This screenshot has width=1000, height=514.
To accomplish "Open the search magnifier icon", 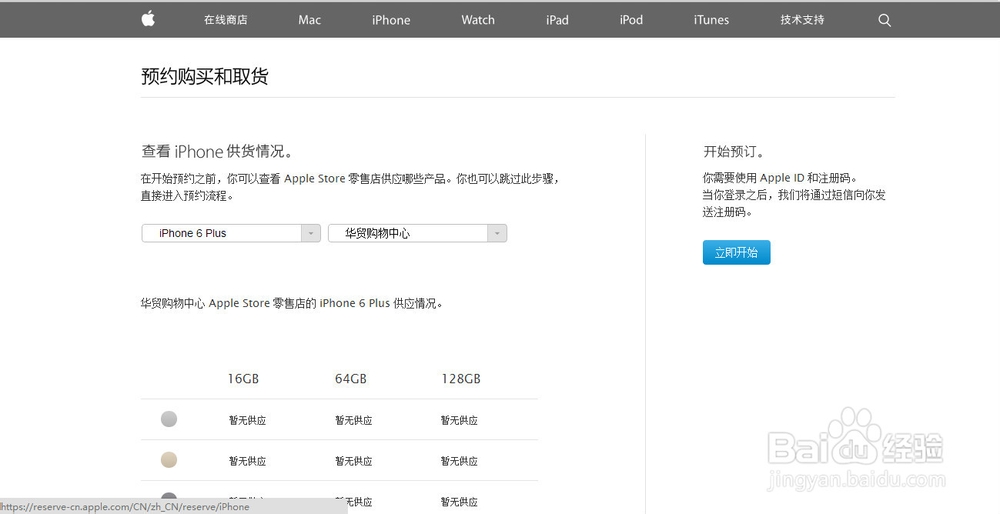I will pos(884,20).
